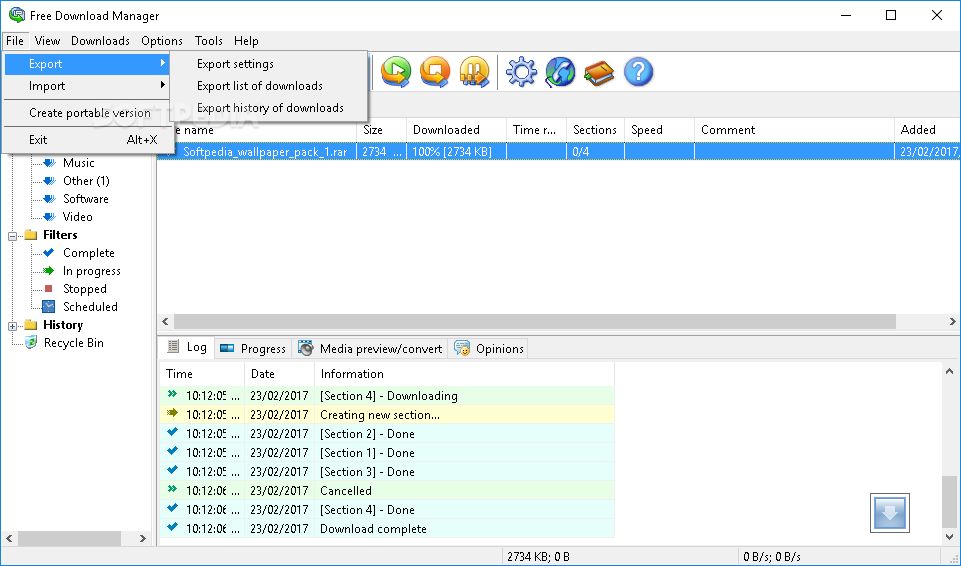Image resolution: width=961 pixels, height=566 pixels.
Task: Click the blue arrow icon beside Music
Action: click(49, 163)
